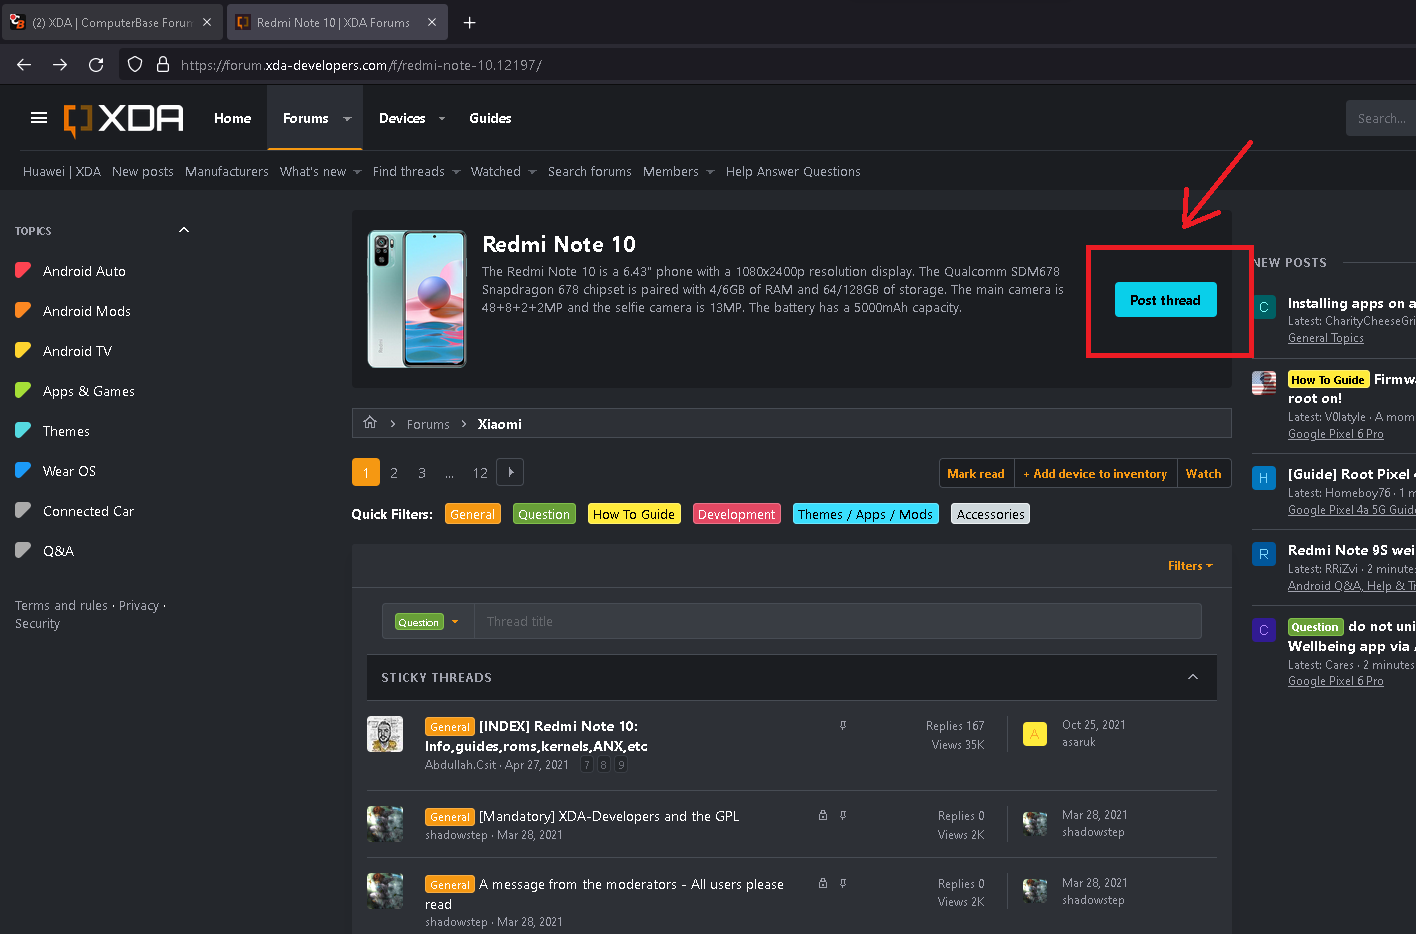Click the Post thread button
Viewport: 1416px width, 934px height.
click(x=1166, y=300)
